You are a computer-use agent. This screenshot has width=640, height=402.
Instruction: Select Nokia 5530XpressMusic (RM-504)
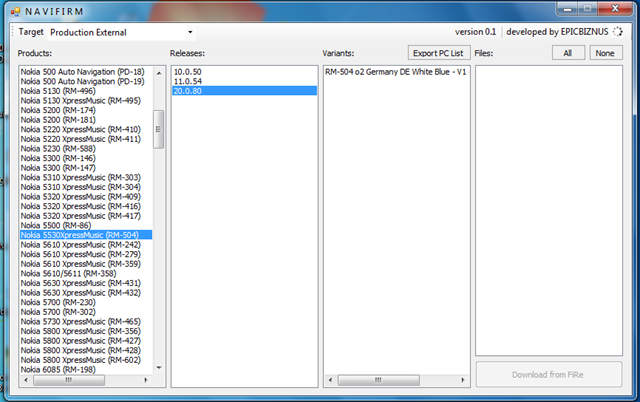(86, 235)
